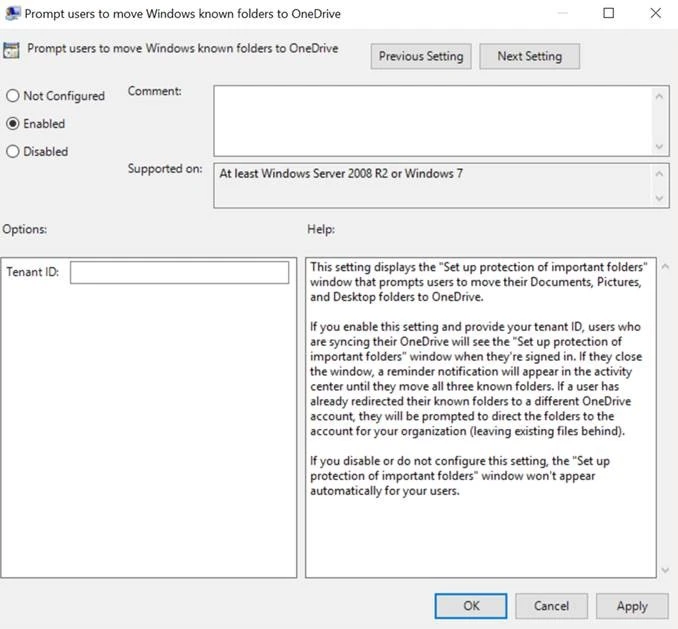Click the Supported on box scroll-up arrow
Image resolution: width=678 pixels, height=629 pixels.
[x=660, y=173]
